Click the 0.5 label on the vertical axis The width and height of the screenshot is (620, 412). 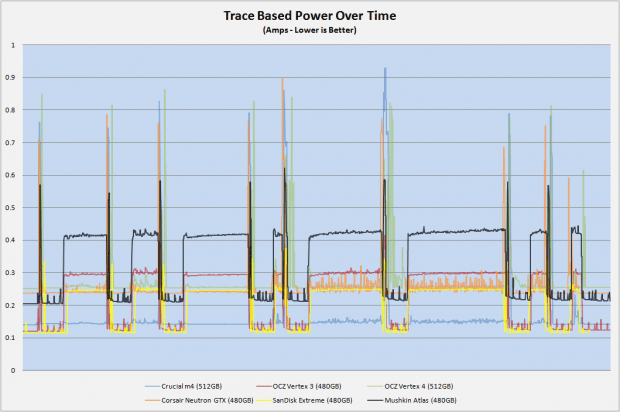[11, 208]
